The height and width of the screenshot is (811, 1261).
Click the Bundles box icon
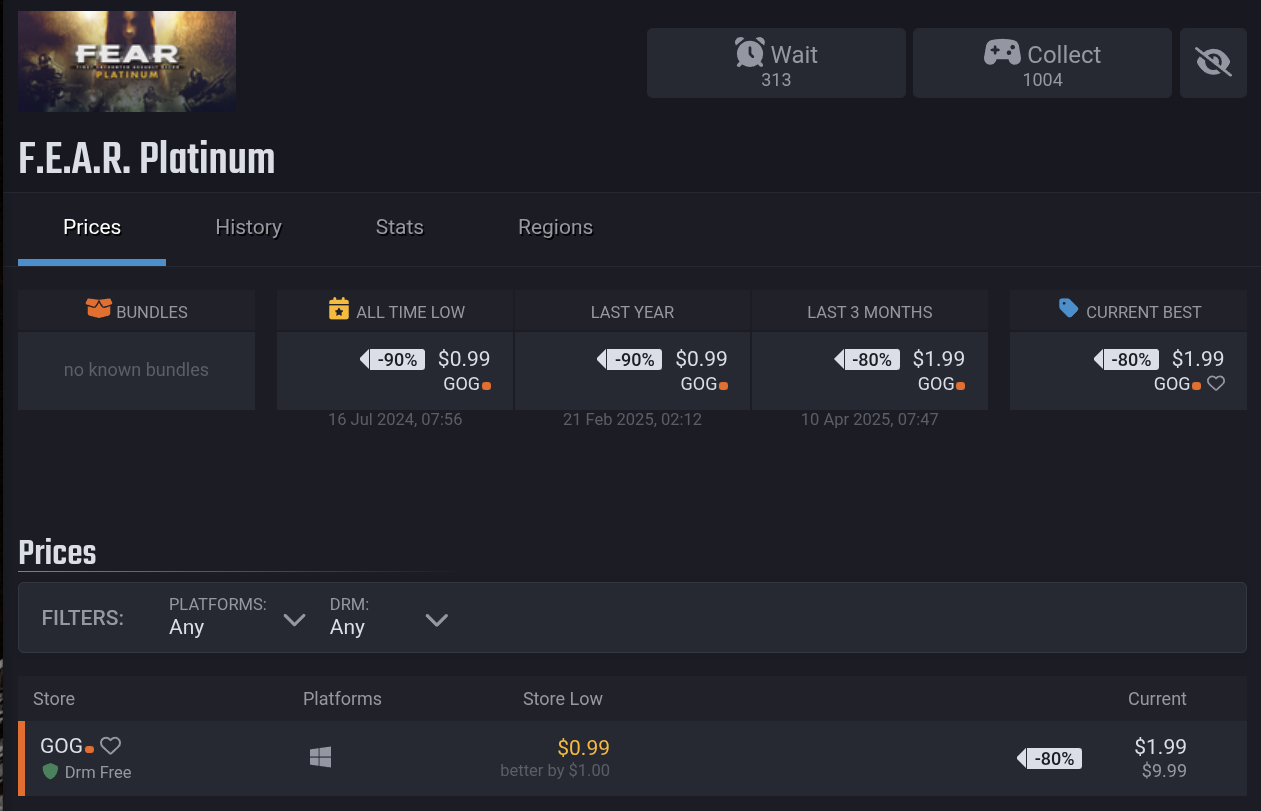[98, 310]
